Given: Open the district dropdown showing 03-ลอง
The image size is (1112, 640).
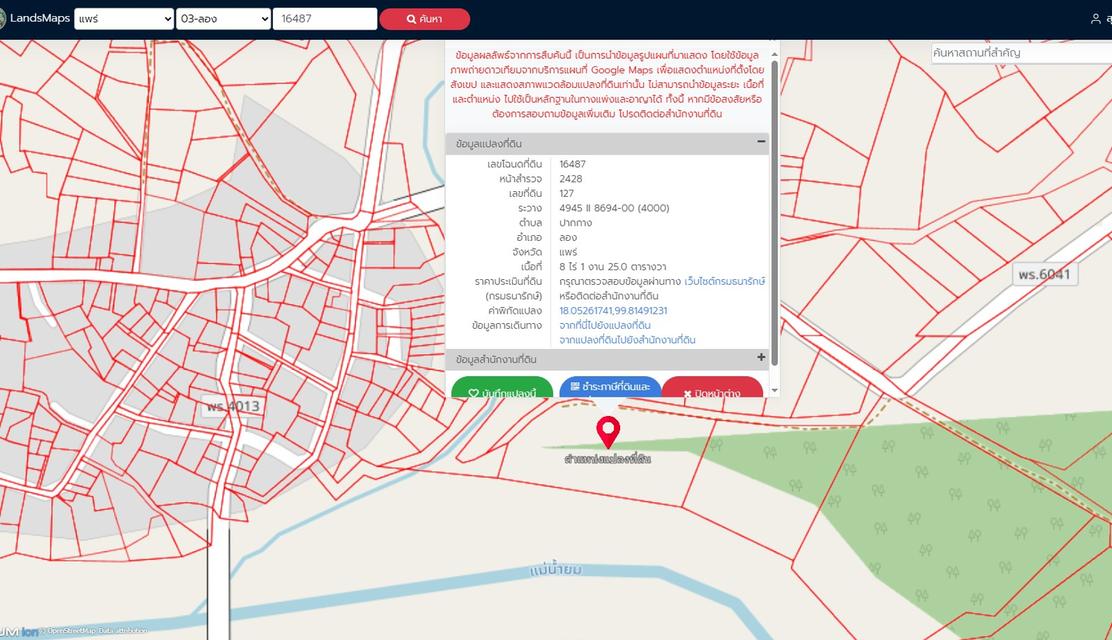Looking at the screenshot, I should pos(223,19).
